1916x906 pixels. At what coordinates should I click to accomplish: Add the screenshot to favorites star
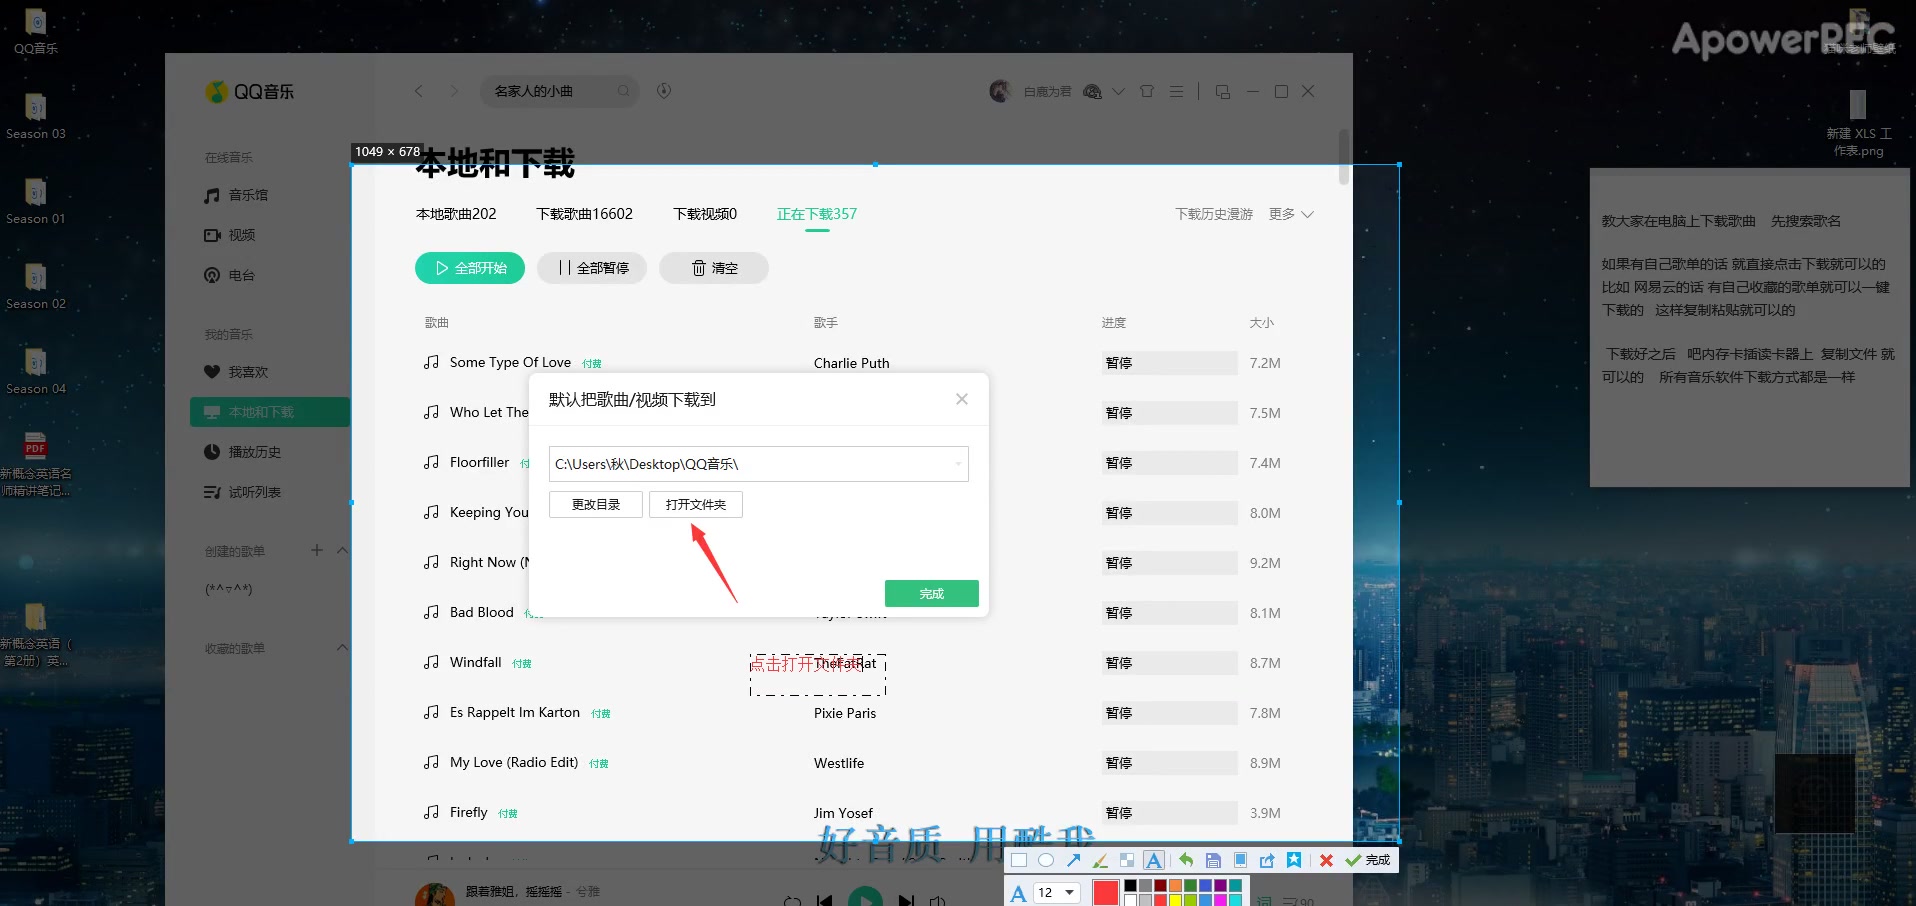tap(1294, 860)
